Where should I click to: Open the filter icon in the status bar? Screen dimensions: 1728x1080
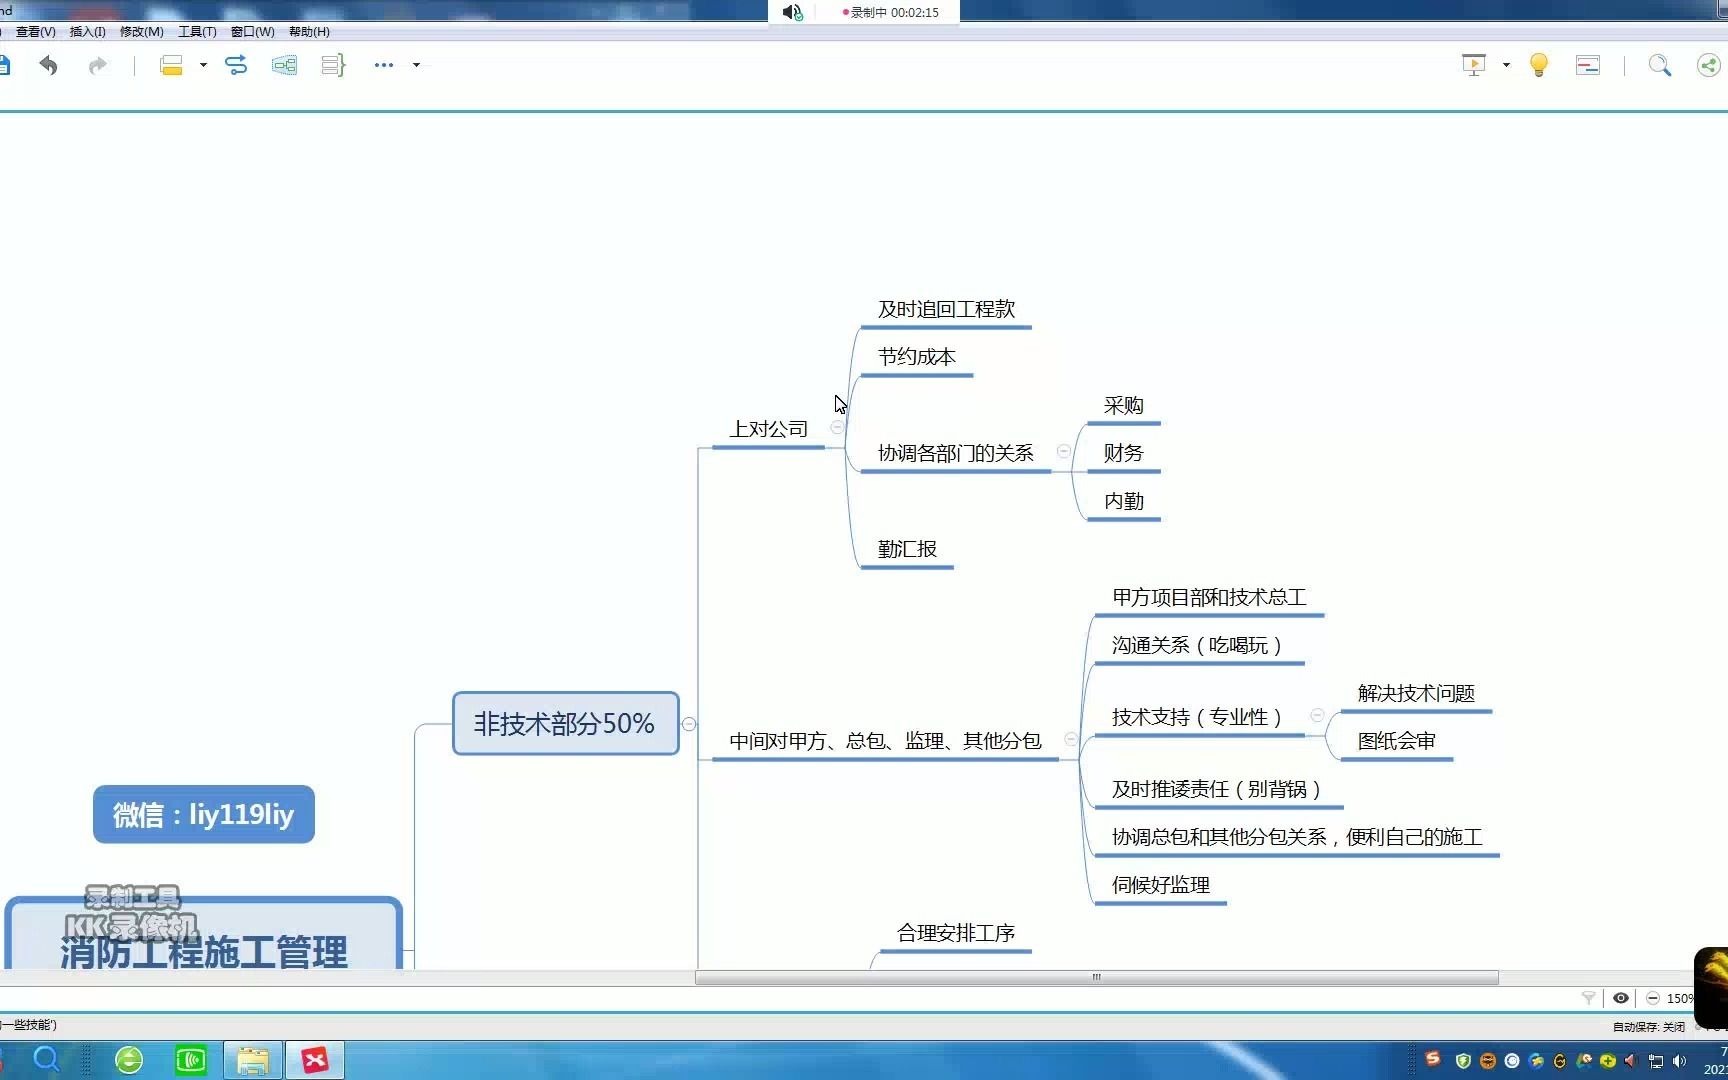pos(1588,998)
